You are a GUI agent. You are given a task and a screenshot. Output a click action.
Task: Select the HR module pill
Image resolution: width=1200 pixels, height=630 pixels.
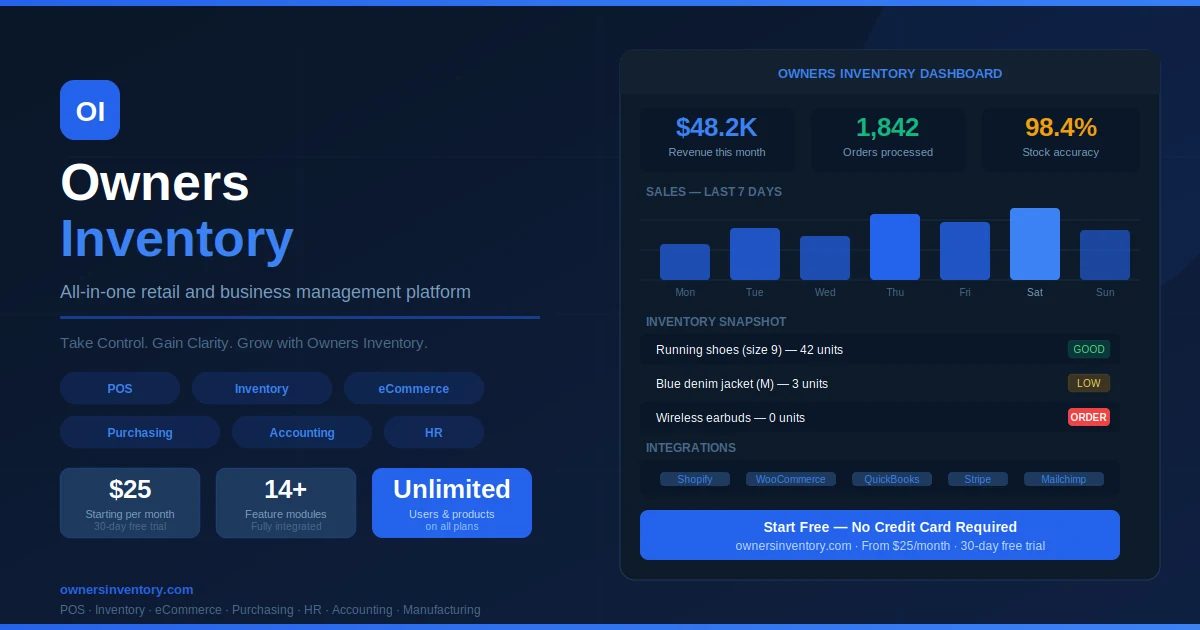pyautogui.click(x=434, y=432)
